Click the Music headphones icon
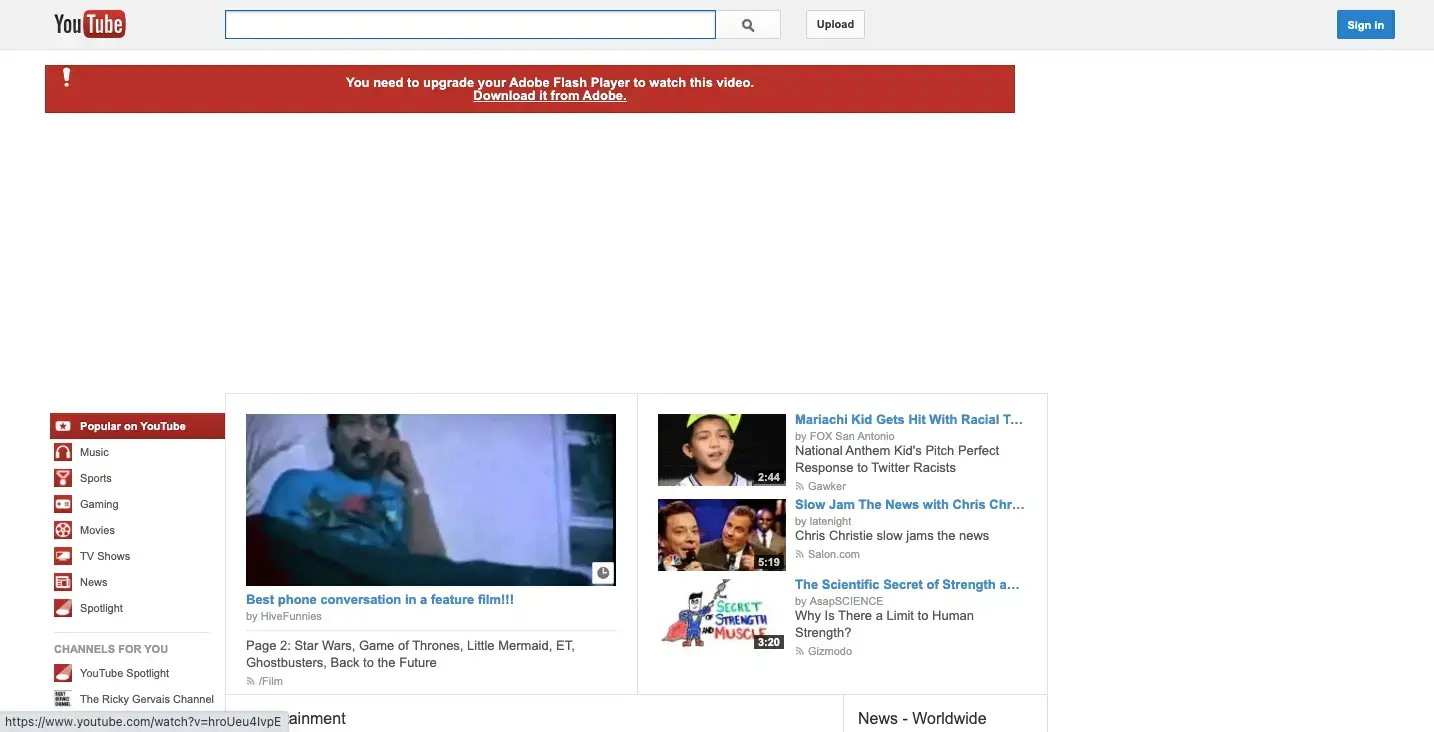 pyautogui.click(x=62, y=452)
